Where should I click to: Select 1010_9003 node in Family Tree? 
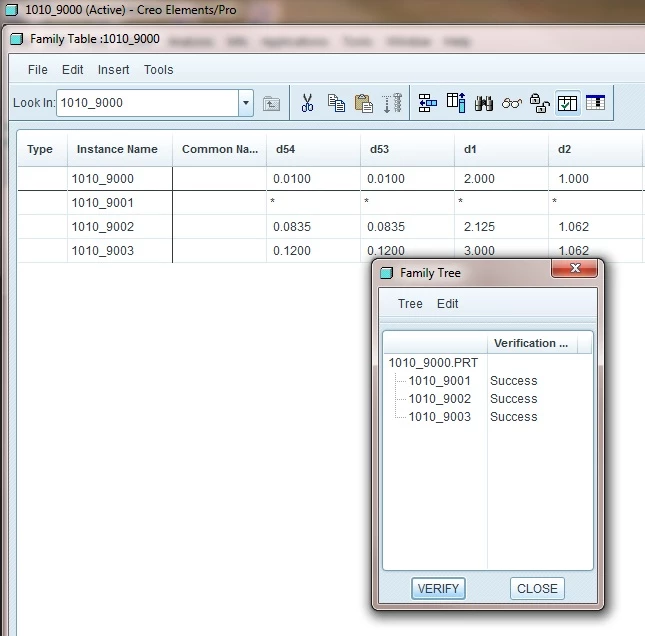pyautogui.click(x=439, y=417)
